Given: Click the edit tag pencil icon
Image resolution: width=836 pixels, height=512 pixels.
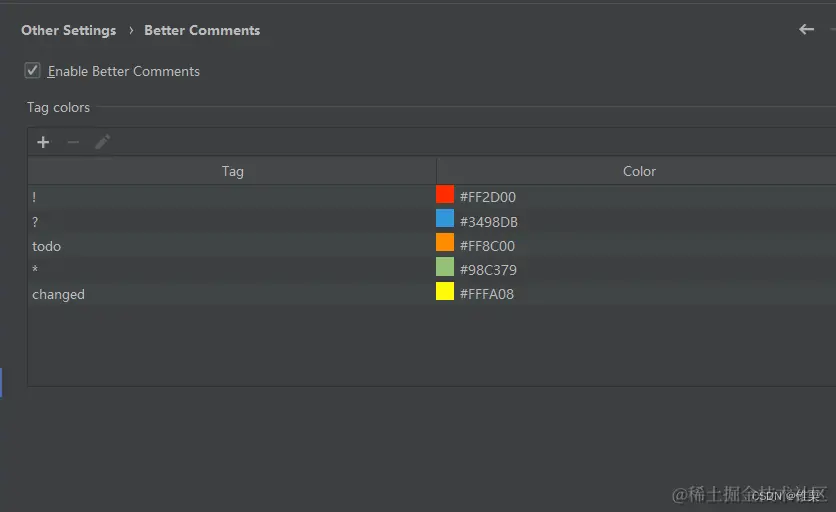Looking at the screenshot, I should tap(102, 142).
